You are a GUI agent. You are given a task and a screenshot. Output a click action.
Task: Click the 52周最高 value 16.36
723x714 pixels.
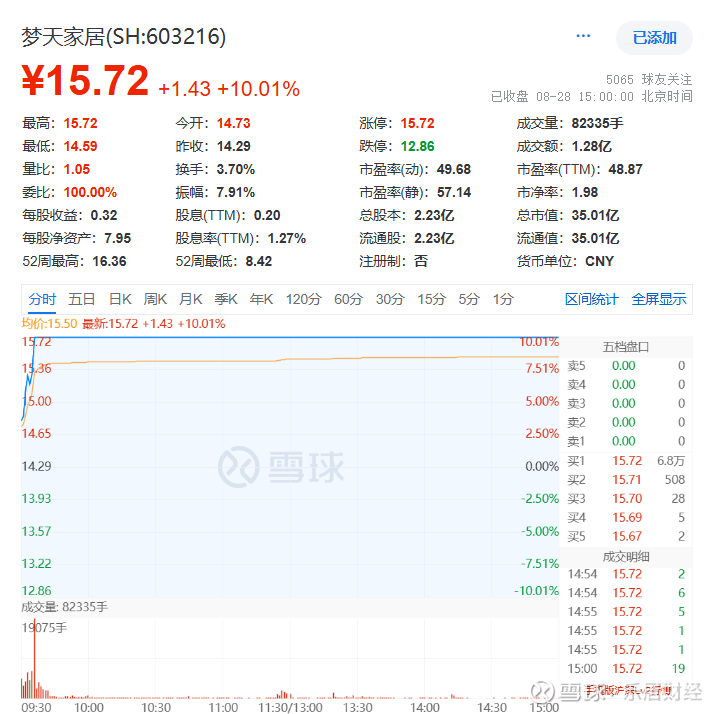[109, 262]
